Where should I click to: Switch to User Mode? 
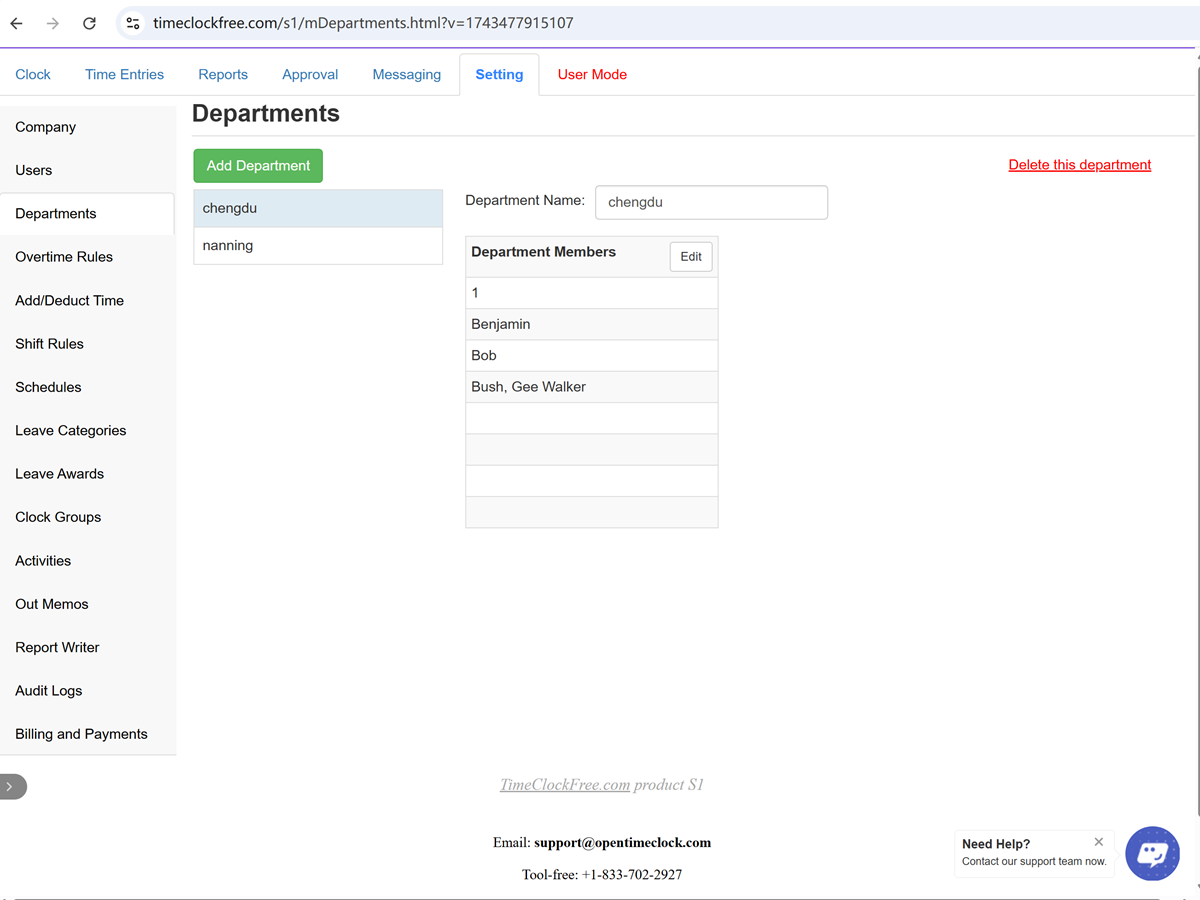(x=592, y=74)
